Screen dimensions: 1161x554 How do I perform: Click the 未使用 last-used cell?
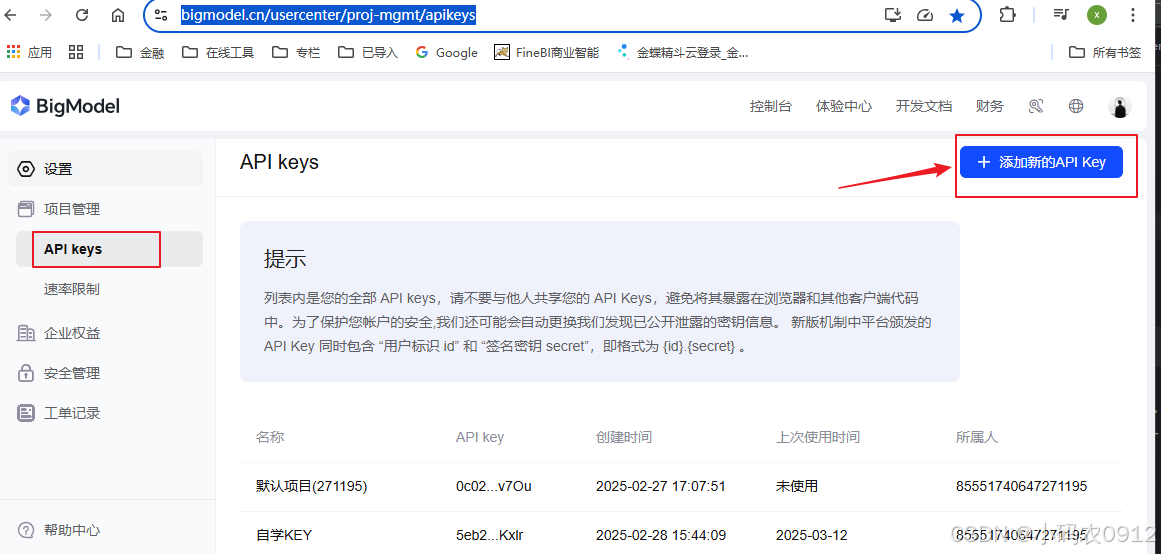coord(797,487)
